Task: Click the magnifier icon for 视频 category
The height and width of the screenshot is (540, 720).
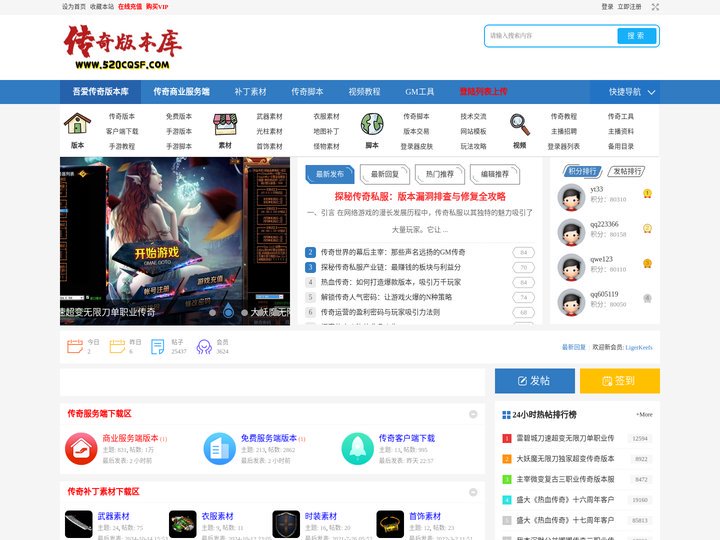Action: pos(520,124)
